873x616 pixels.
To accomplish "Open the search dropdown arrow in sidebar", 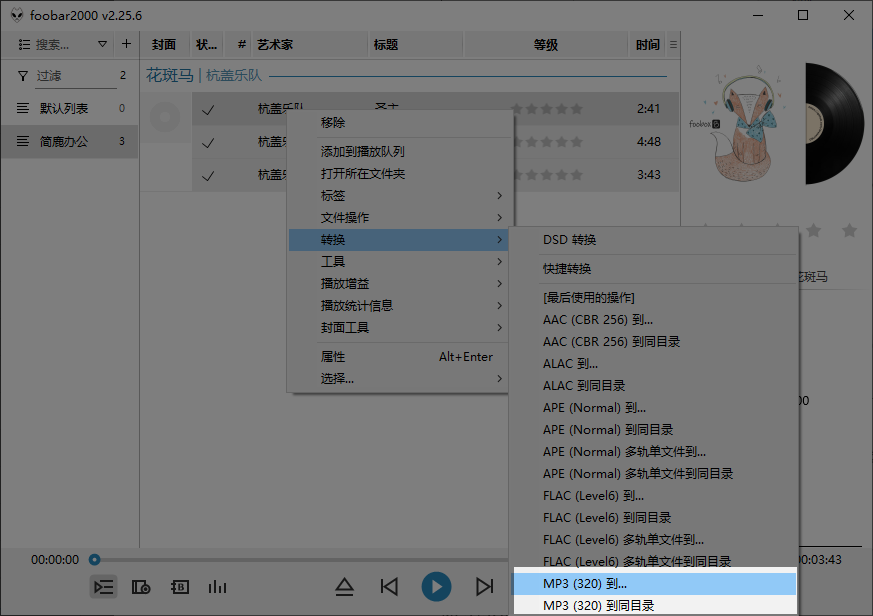I will [103, 44].
